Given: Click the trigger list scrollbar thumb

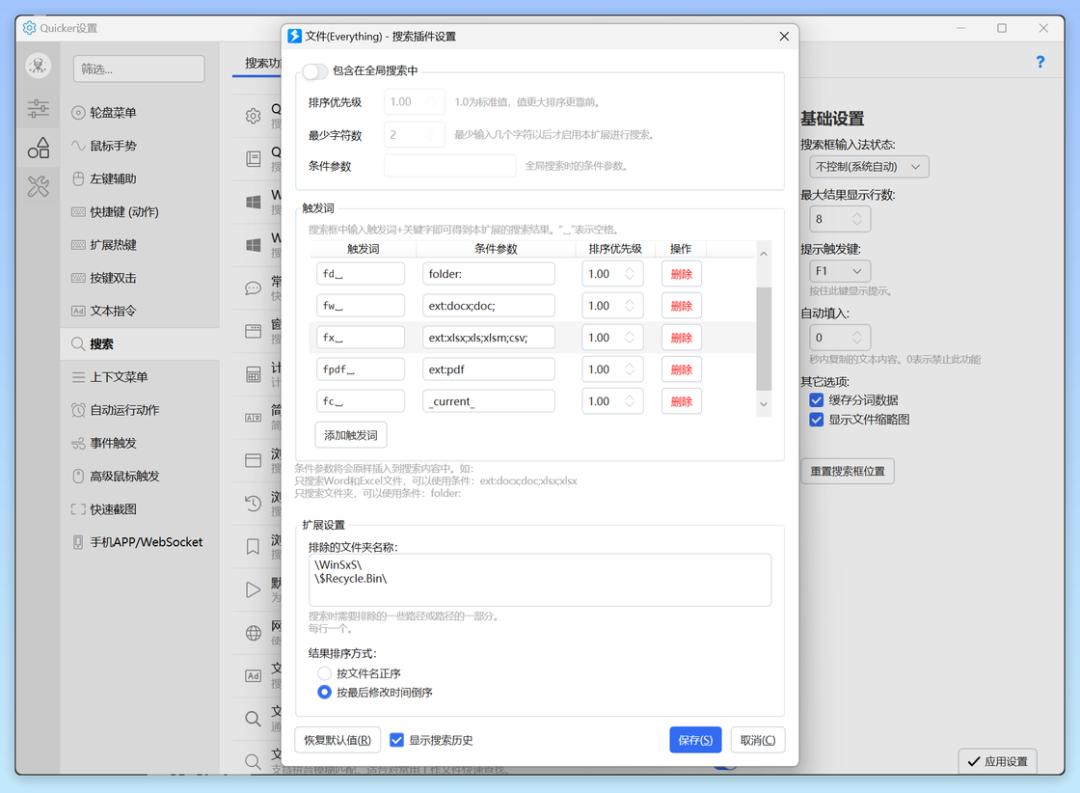Looking at the screenshot, I should 763,339.
